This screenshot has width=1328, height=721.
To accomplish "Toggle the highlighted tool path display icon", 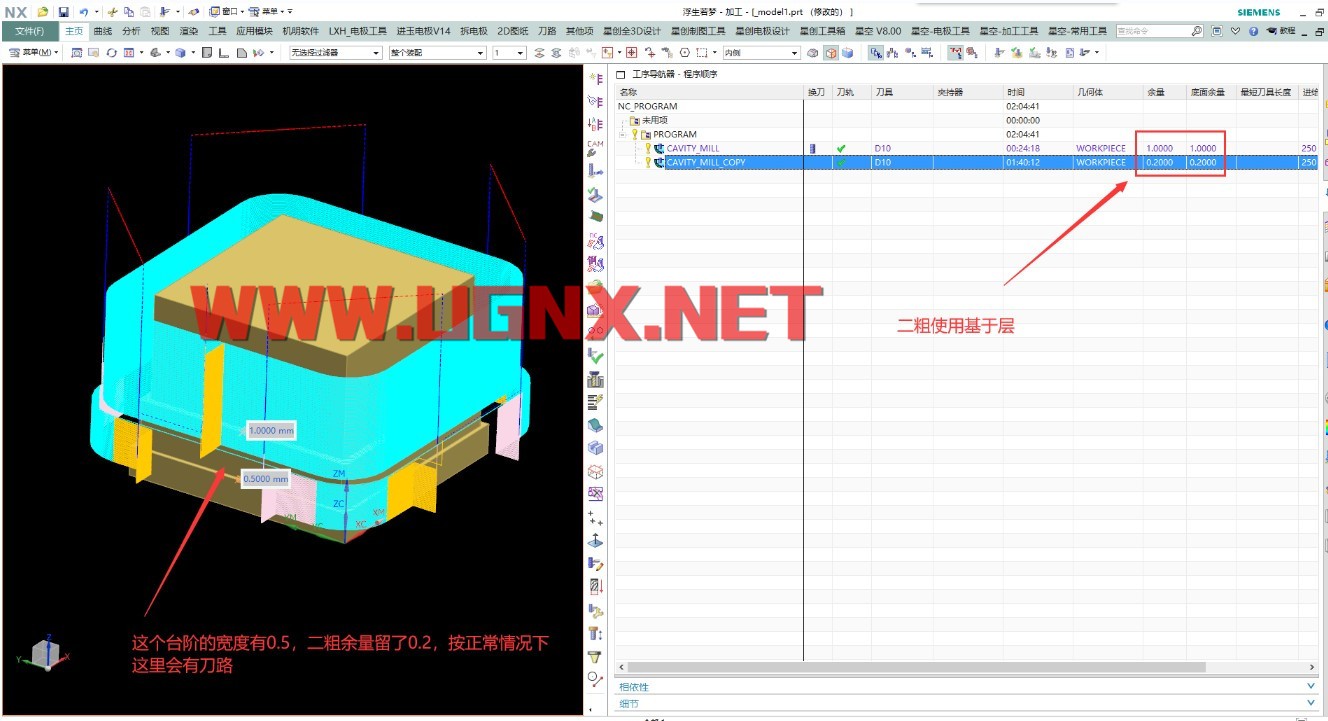I will tap(955, 52).
